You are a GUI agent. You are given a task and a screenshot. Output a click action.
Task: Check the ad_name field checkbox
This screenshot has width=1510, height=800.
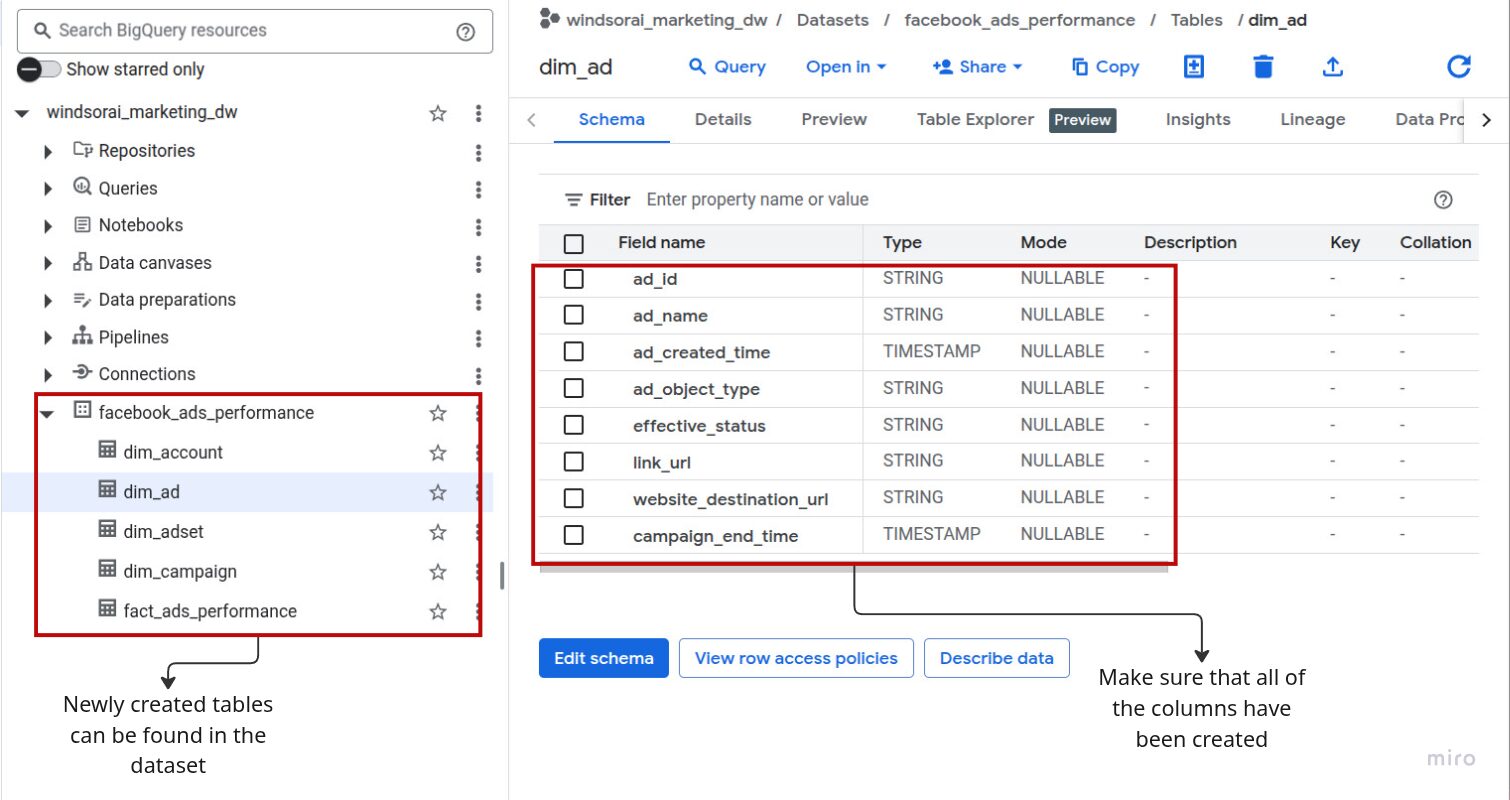(573, 315)
